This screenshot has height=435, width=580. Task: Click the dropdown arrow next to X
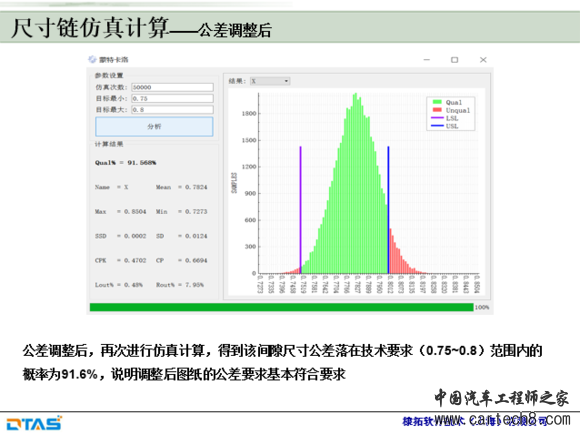(286, 81)
